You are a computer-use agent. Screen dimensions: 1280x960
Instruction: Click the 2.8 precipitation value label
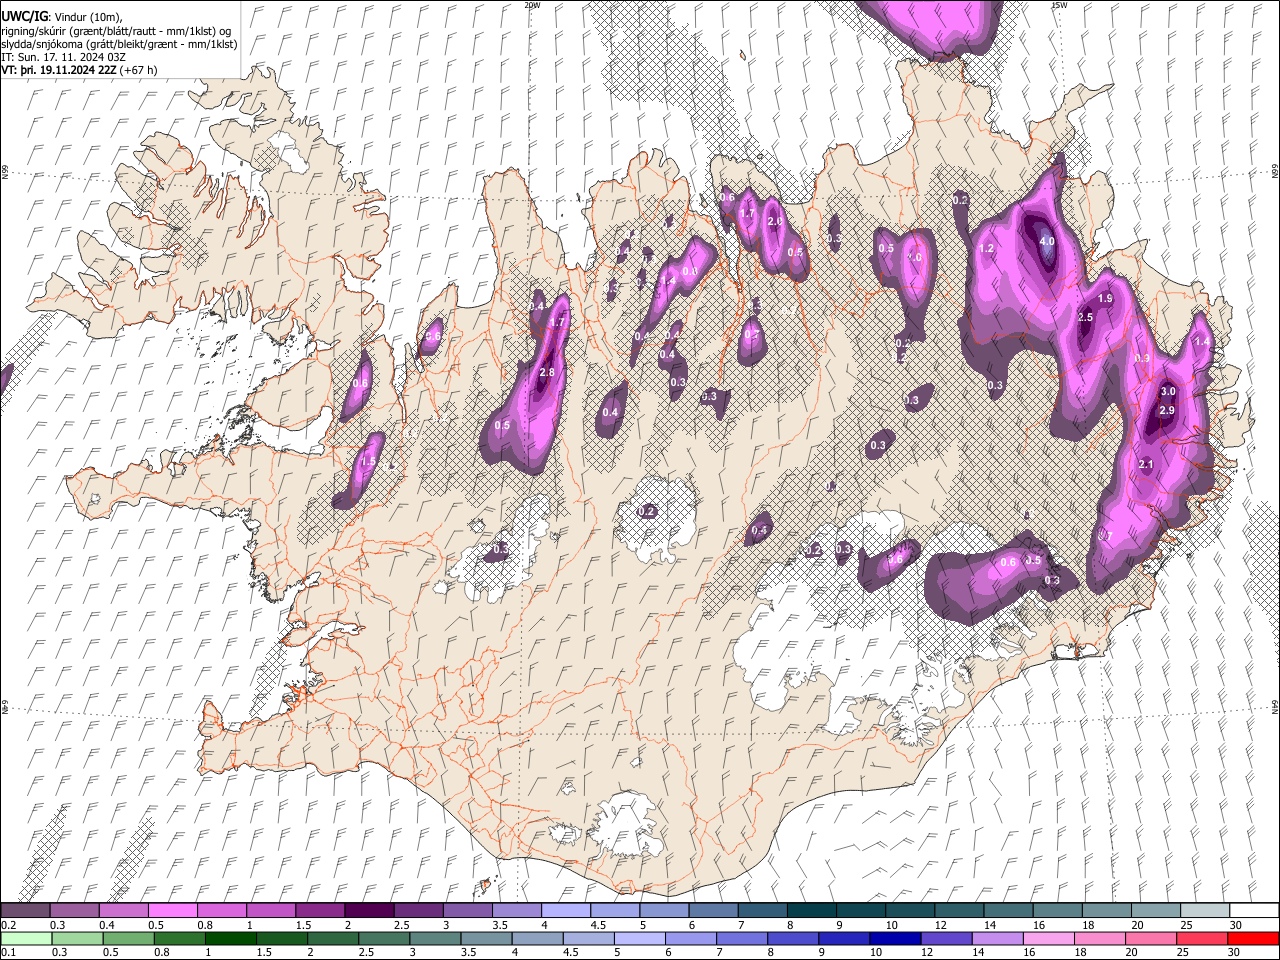click(547, 373)
